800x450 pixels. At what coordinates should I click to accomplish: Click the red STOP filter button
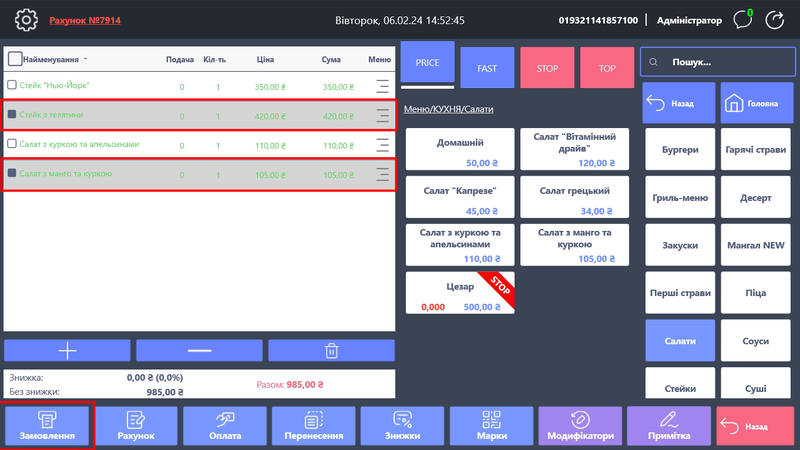(x=547, y=68)
